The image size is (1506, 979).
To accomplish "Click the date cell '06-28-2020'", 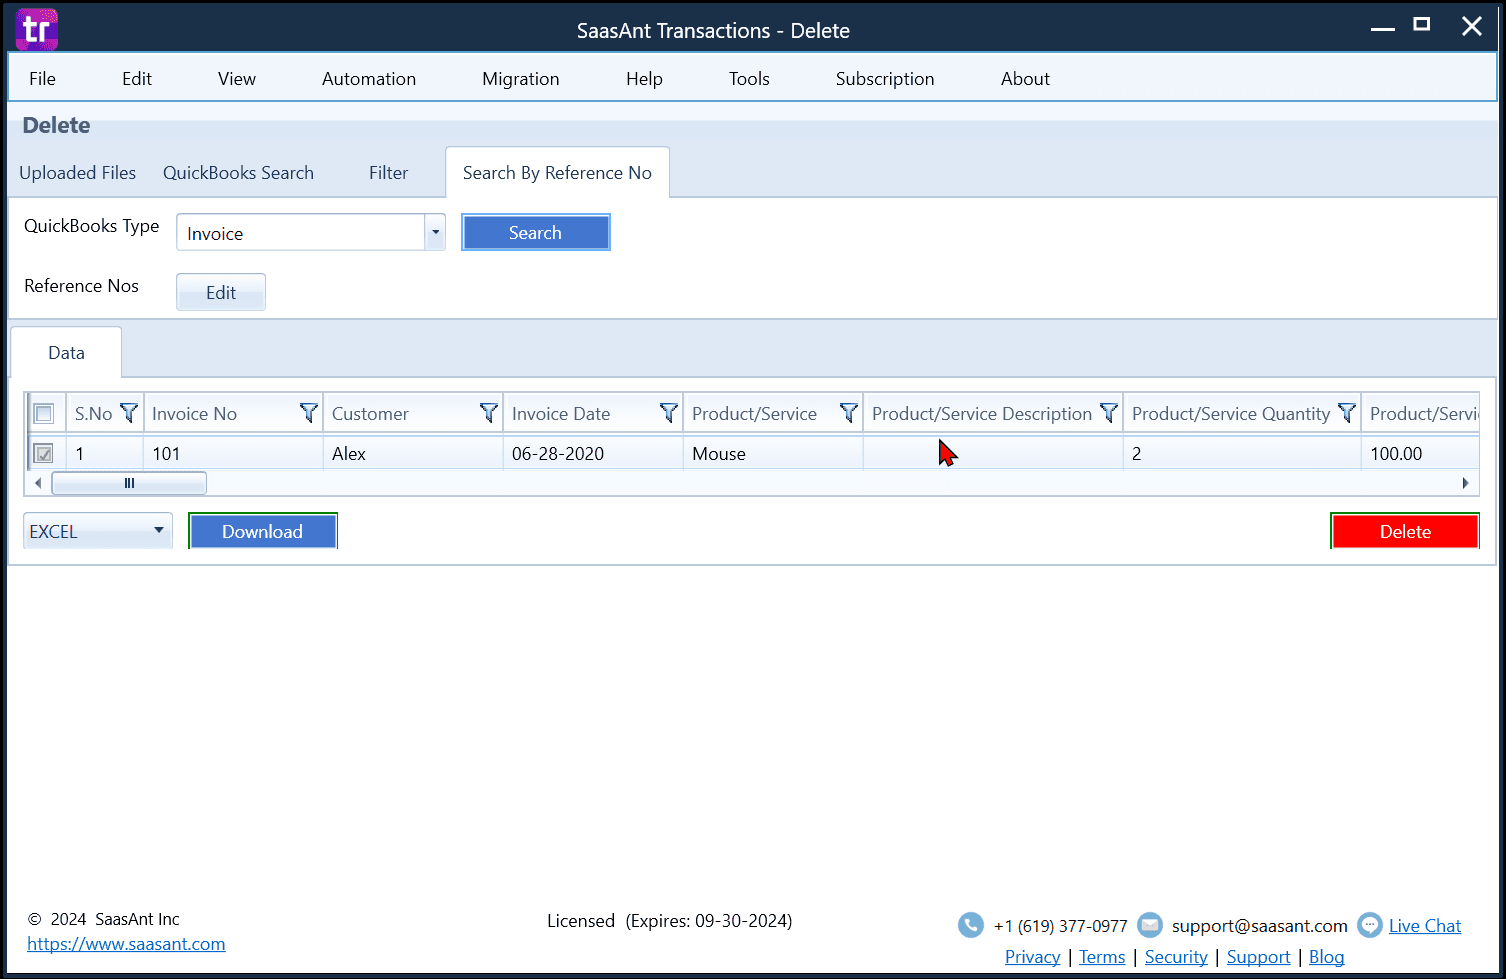I will 593,454.
